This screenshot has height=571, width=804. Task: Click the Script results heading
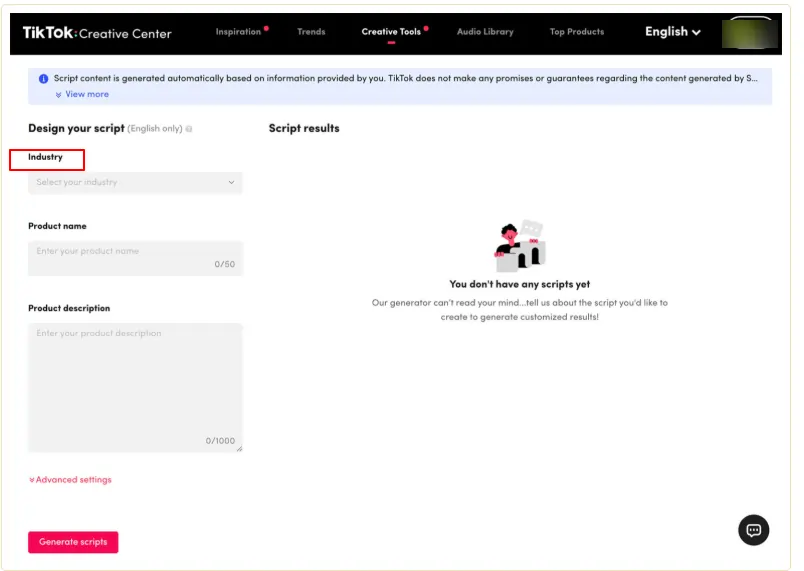point(304,128)
